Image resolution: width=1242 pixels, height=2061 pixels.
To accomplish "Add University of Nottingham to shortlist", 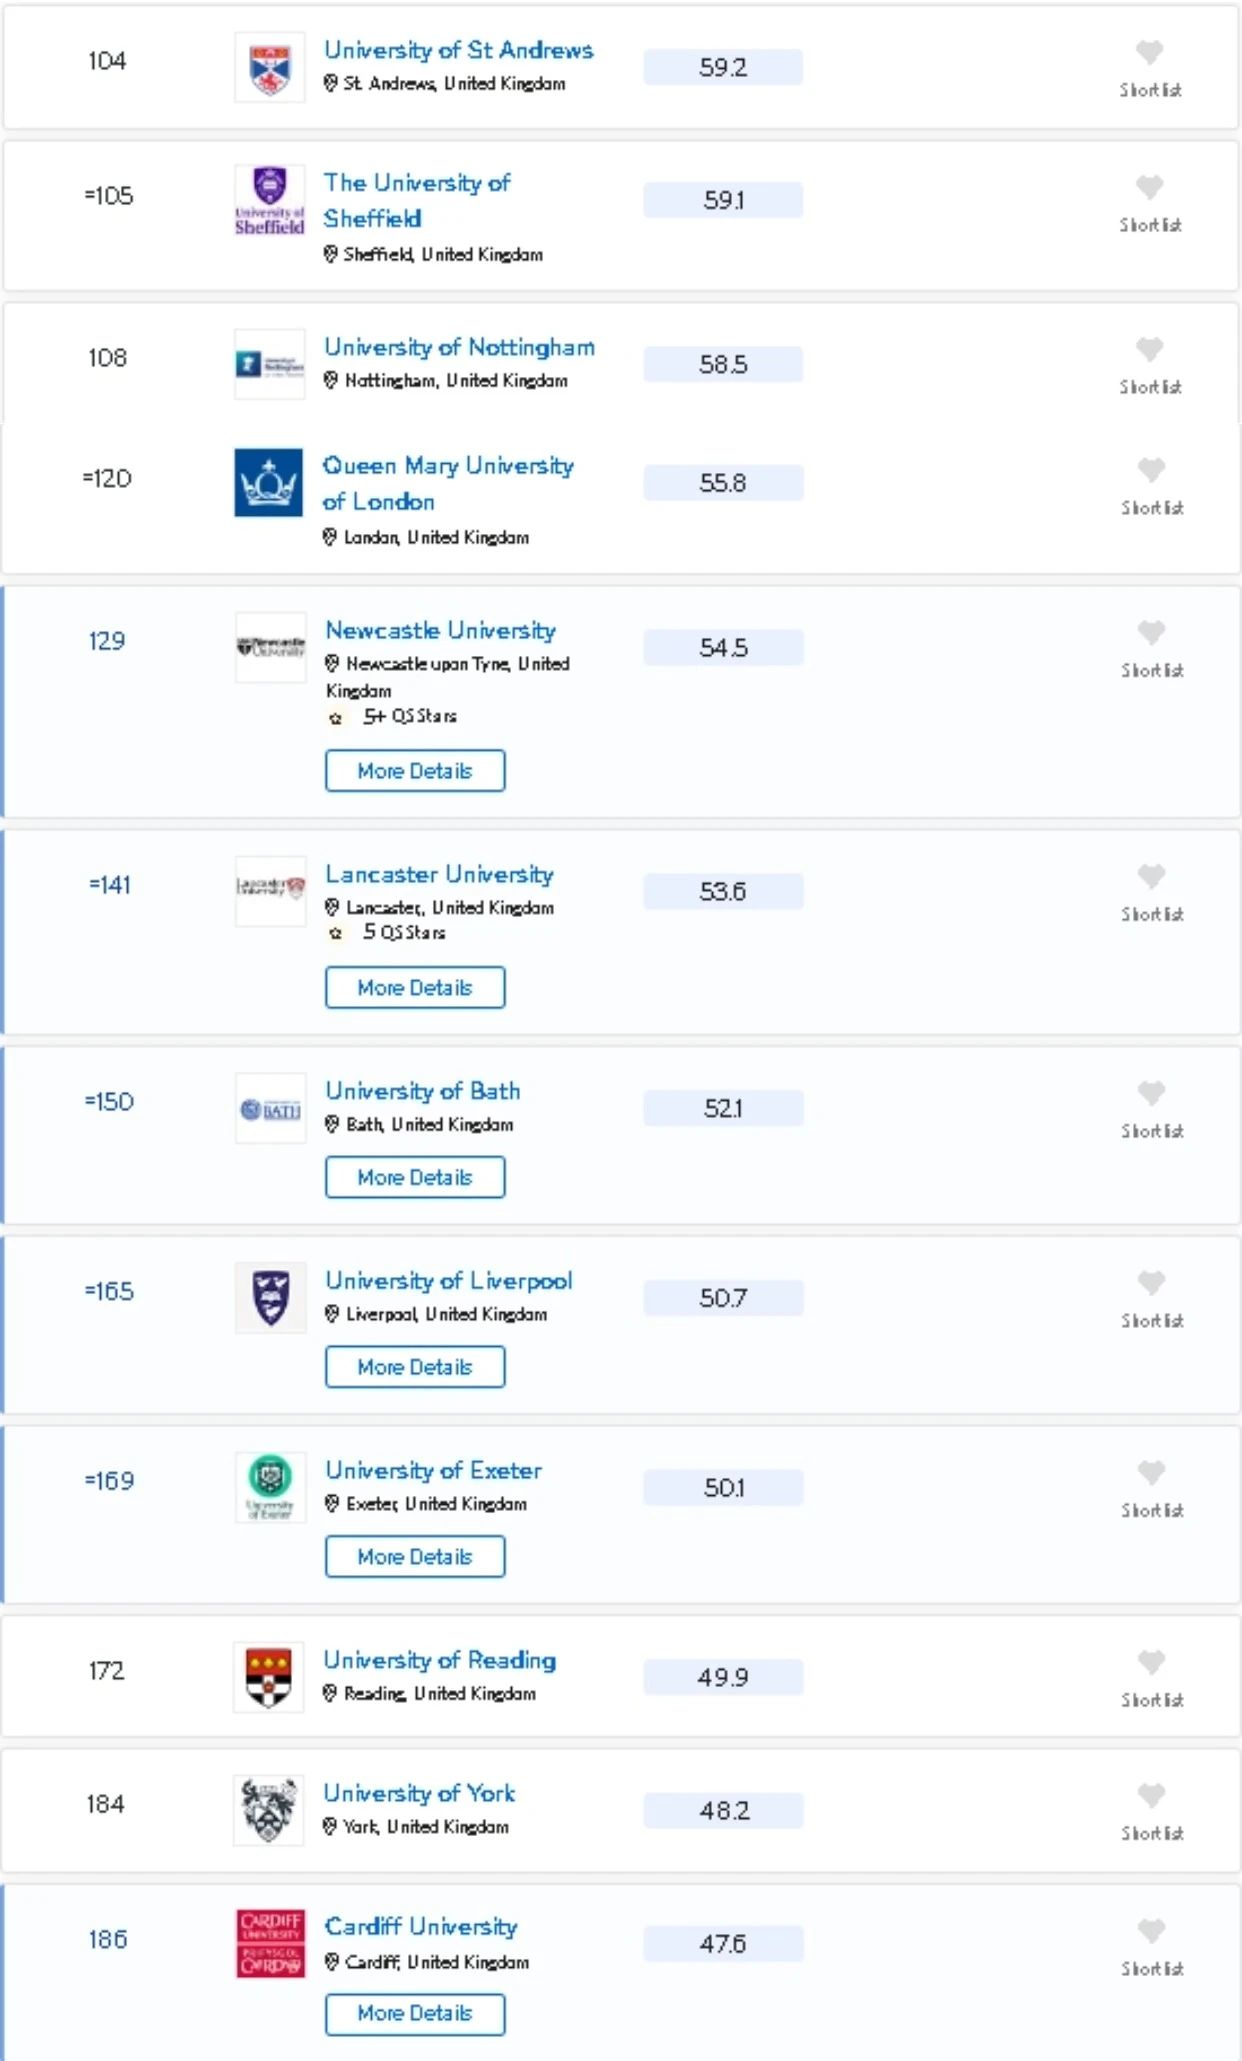I will 1149,349.
